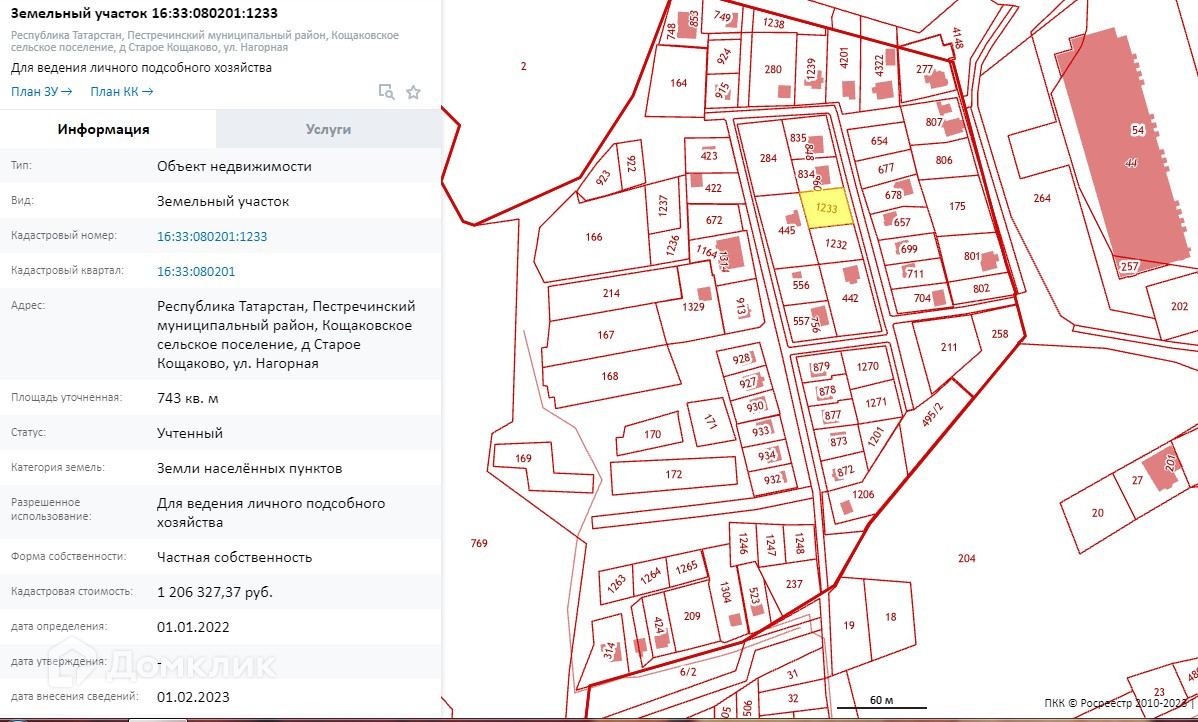Click parcel 168 on the map
Screen dimensions: 1198x722
(x=610, y=376)
